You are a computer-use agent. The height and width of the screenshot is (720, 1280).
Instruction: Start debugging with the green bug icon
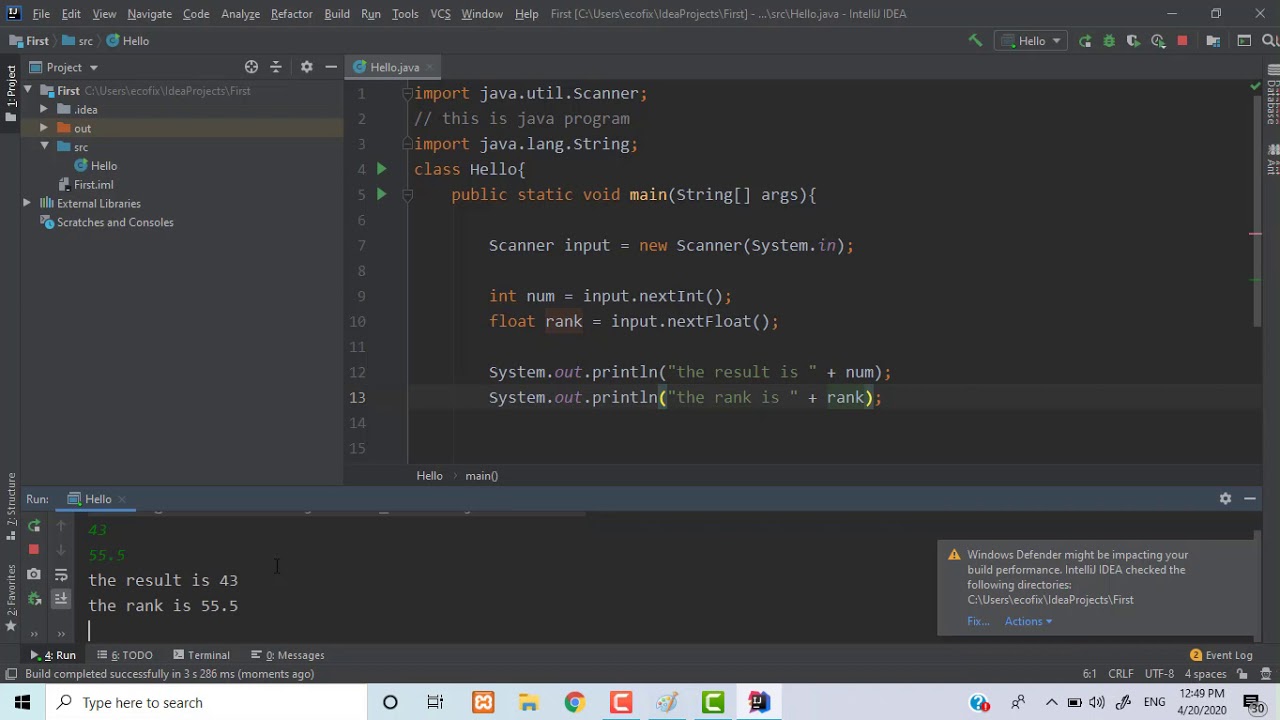[x=1109, y=41]
